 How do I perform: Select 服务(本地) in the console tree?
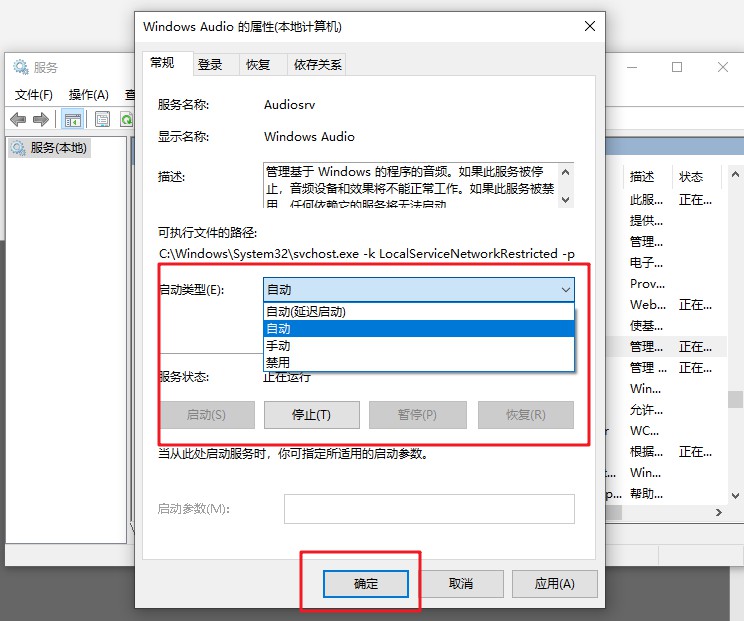tap(58, 148)
